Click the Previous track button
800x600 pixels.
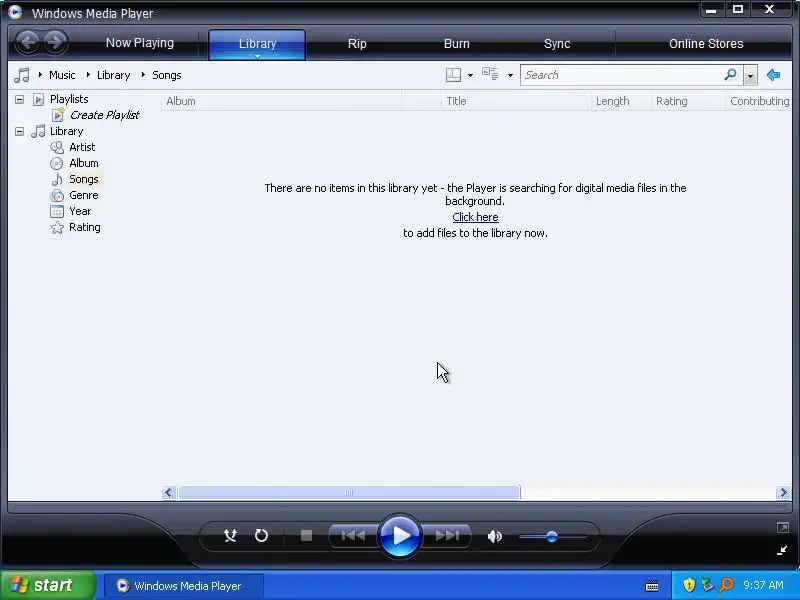tap(353, 536)
